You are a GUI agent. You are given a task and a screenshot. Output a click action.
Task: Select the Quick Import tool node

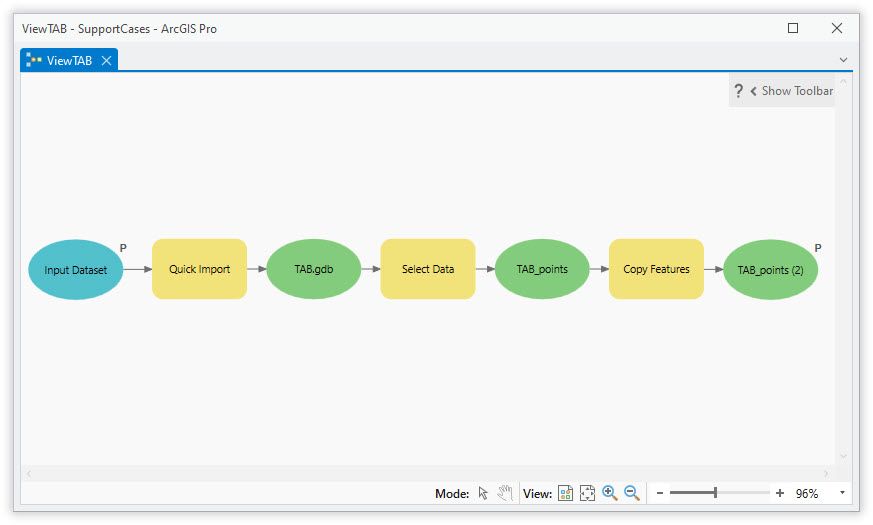(x=199, y=269)
